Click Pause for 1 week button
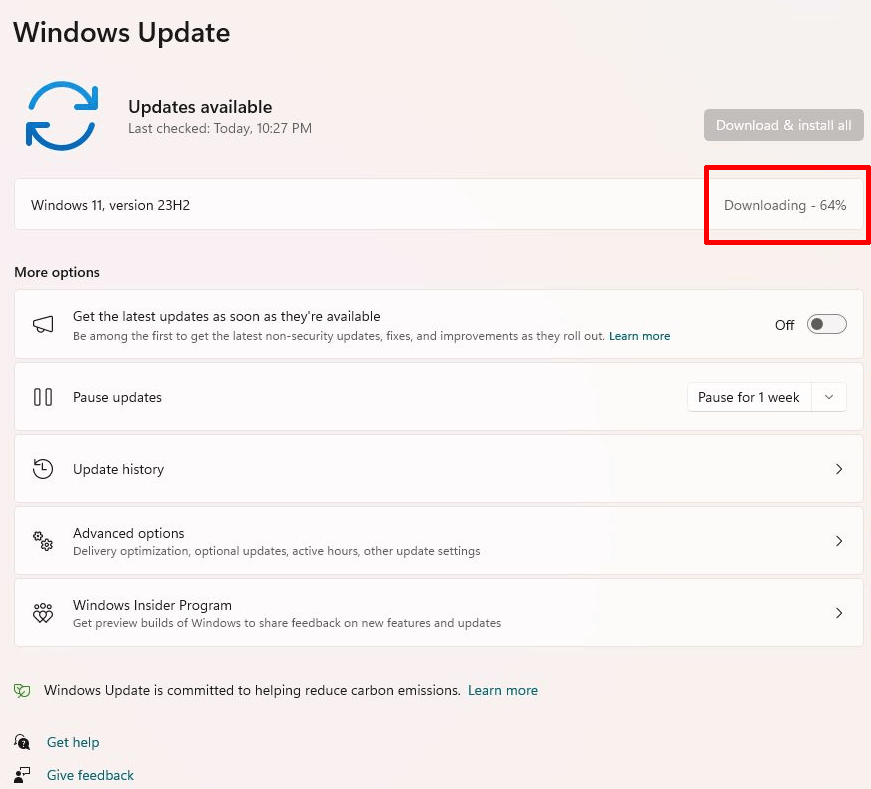This screenshot has height=789, width=871. pos(749,397)
